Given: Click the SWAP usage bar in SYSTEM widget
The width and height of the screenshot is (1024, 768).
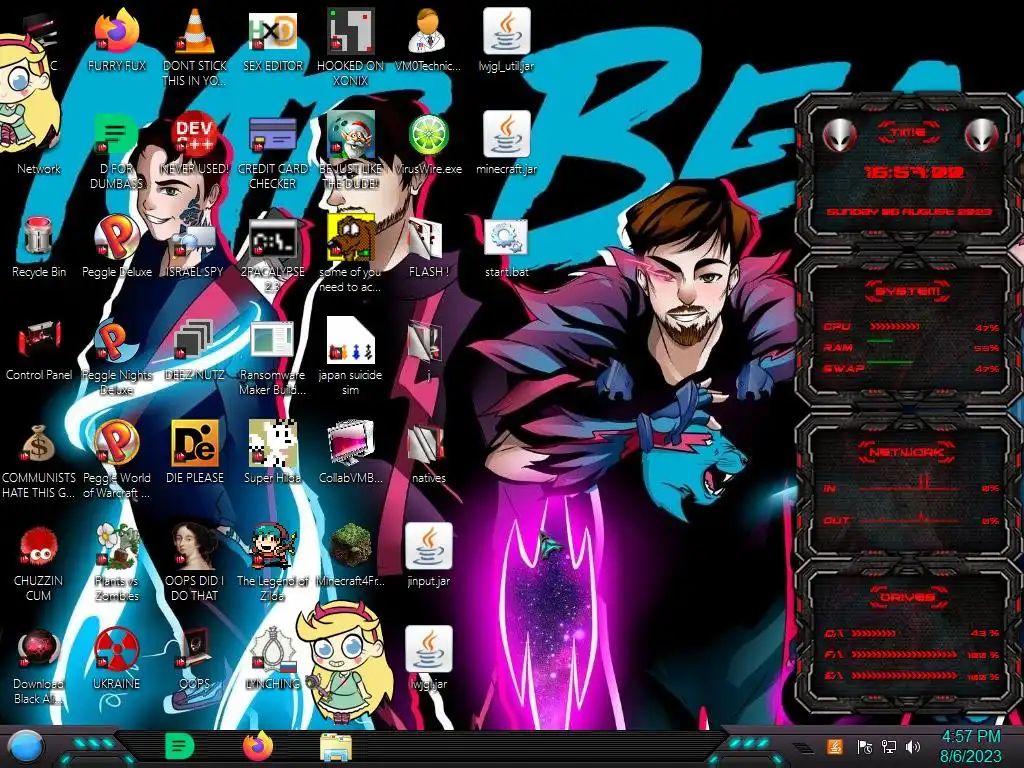Looking at the screenshot, I should coord(889,362).
